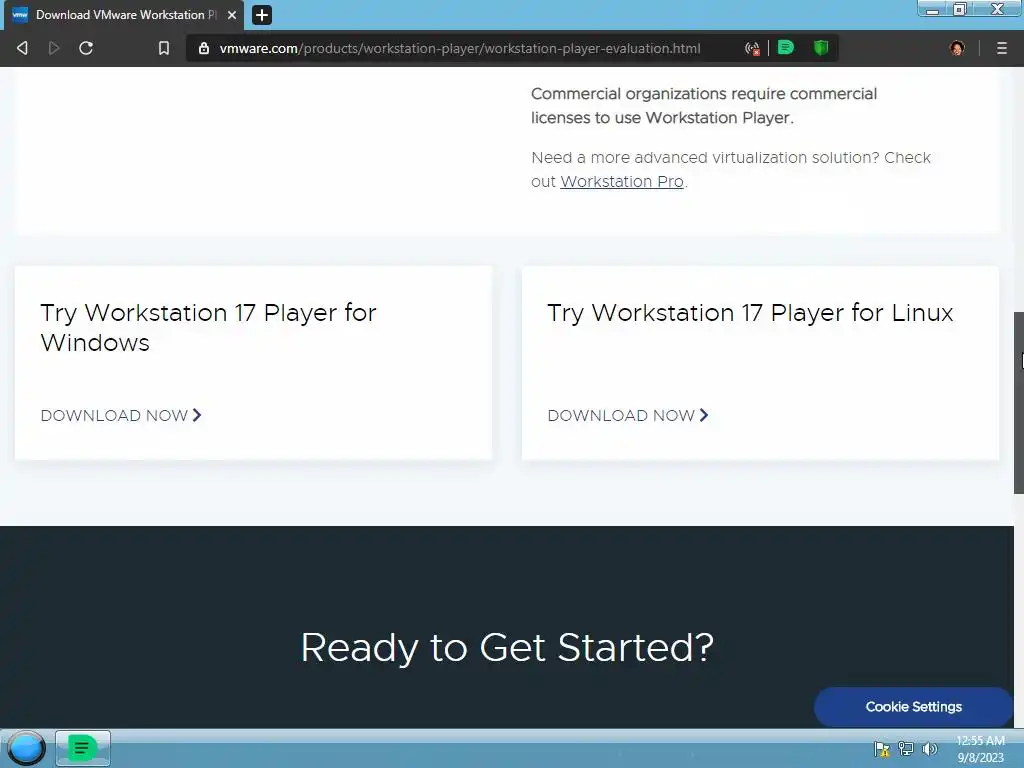The height and width of the screenshot is (768, 1024).
Task: Open the browser hamburger menu
Action: [x=1002, y=48]
